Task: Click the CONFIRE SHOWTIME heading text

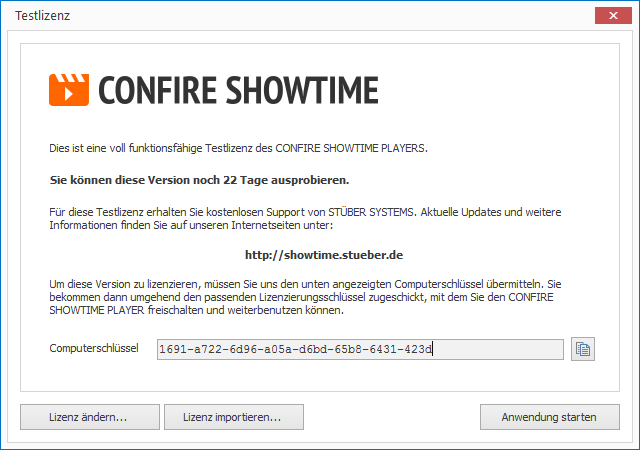Action: point(238,90)
